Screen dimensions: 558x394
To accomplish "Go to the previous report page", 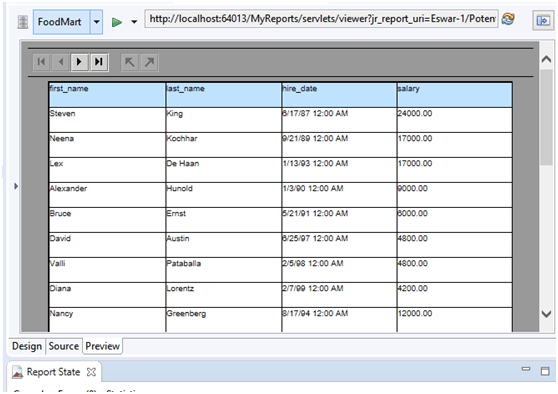I will coord(60,62).
